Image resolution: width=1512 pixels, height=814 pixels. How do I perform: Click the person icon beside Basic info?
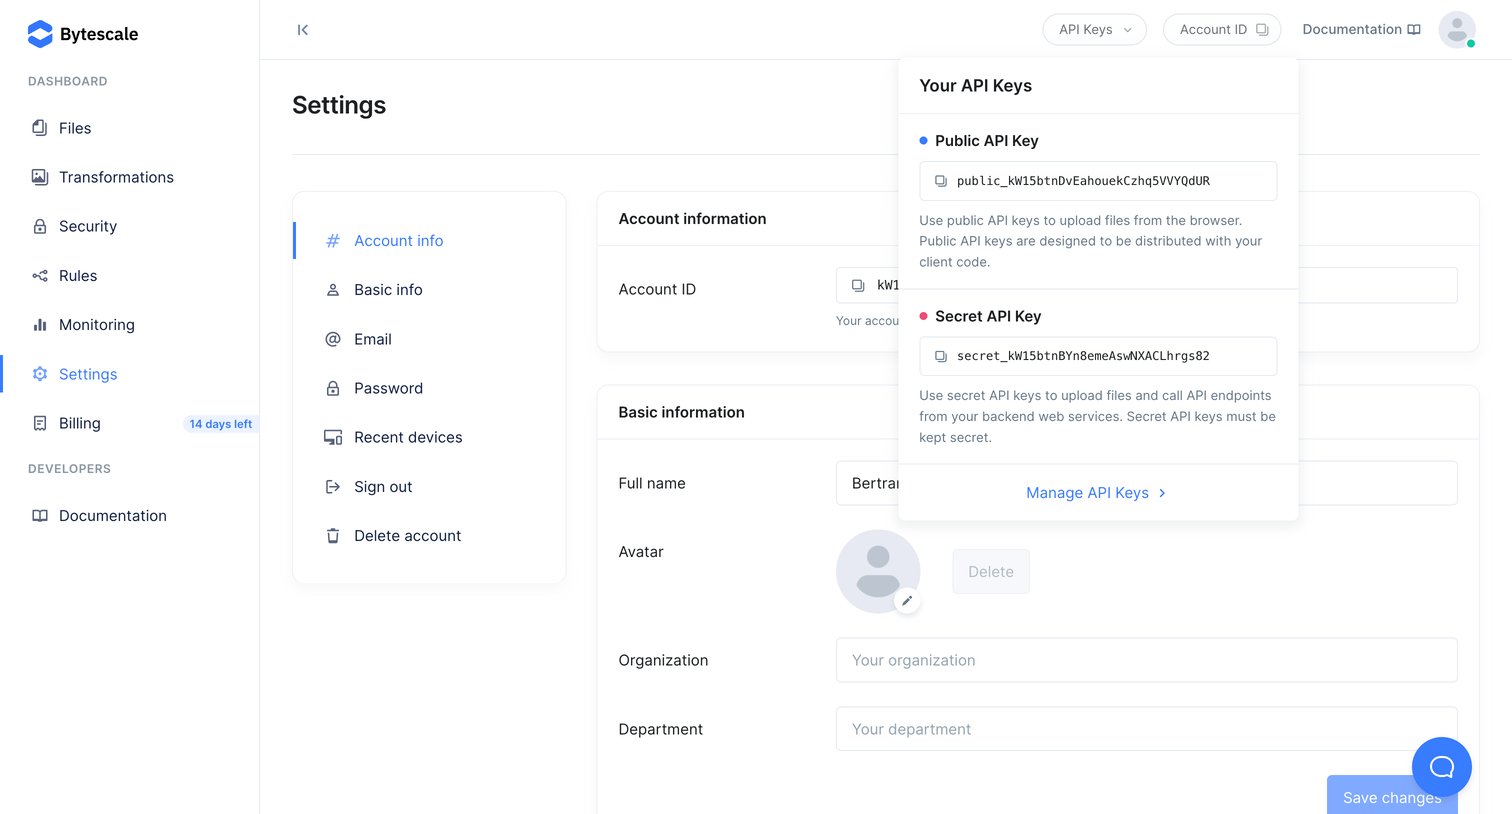[x=333, y=290]
